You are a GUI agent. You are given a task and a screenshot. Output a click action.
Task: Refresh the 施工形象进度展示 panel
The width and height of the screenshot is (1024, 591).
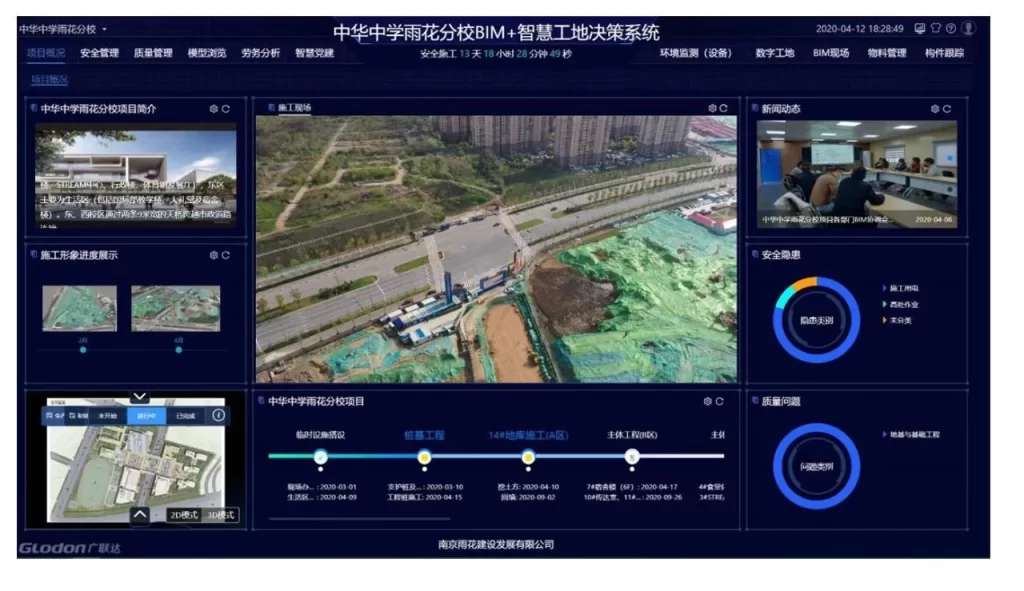point(225,255)
